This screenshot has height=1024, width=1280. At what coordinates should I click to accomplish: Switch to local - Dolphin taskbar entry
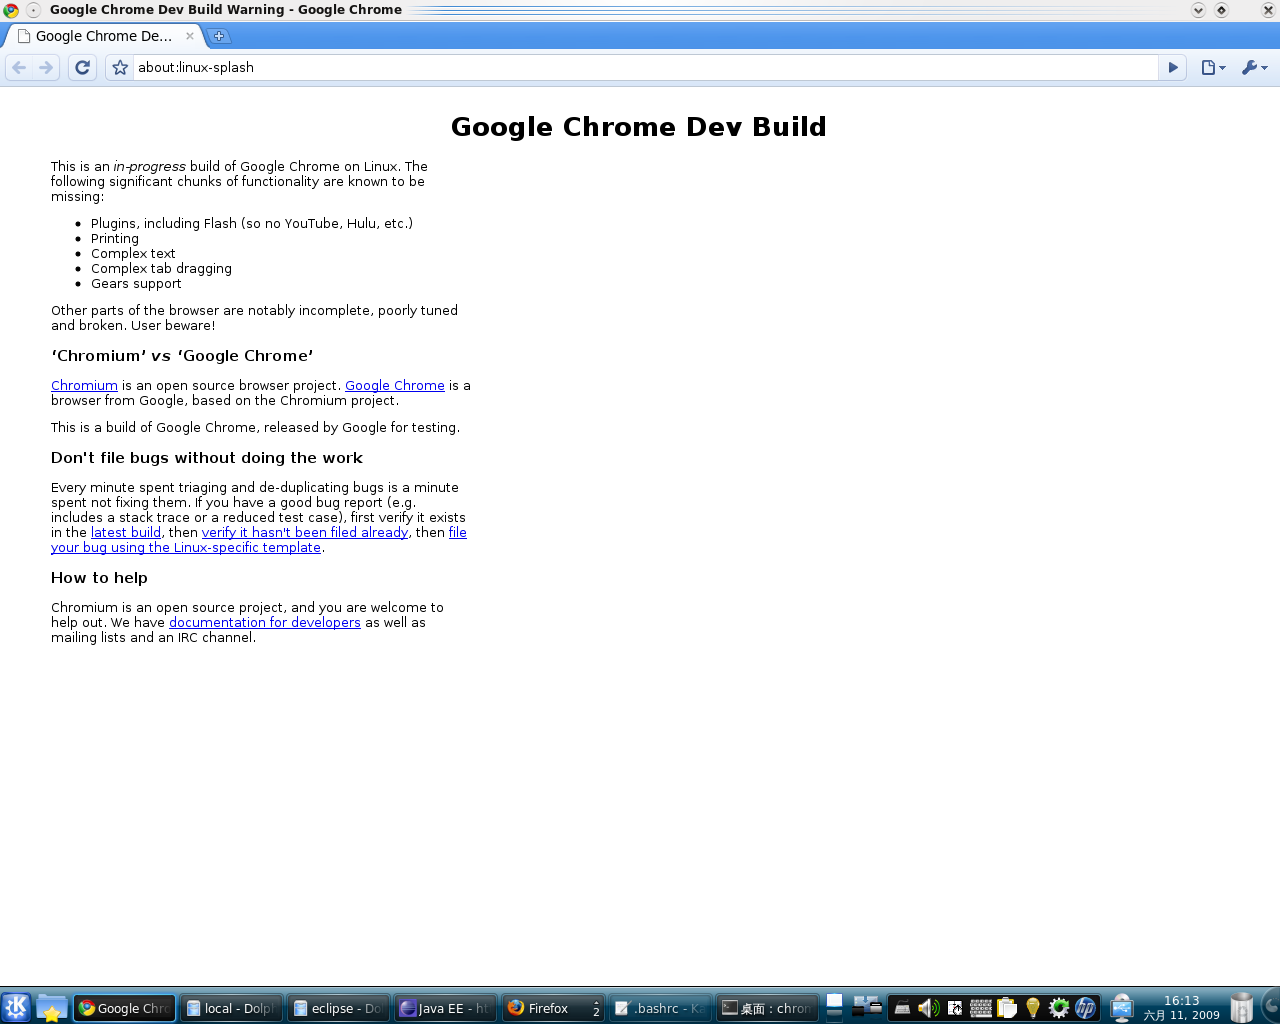(x=232, y=1008)
